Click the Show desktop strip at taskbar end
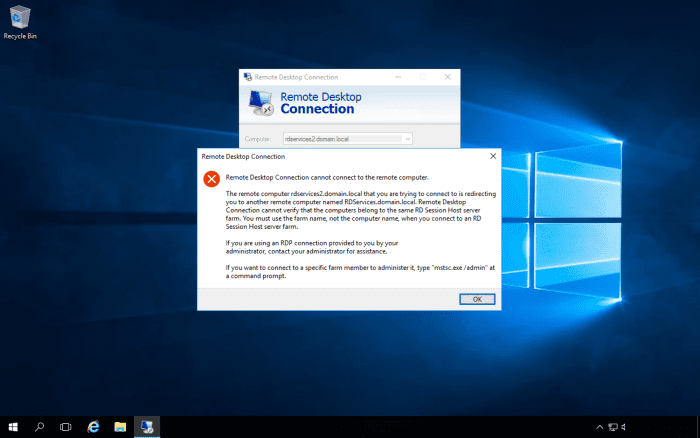The width and height of the screenshot is (700, 438). tap(698, 427)
